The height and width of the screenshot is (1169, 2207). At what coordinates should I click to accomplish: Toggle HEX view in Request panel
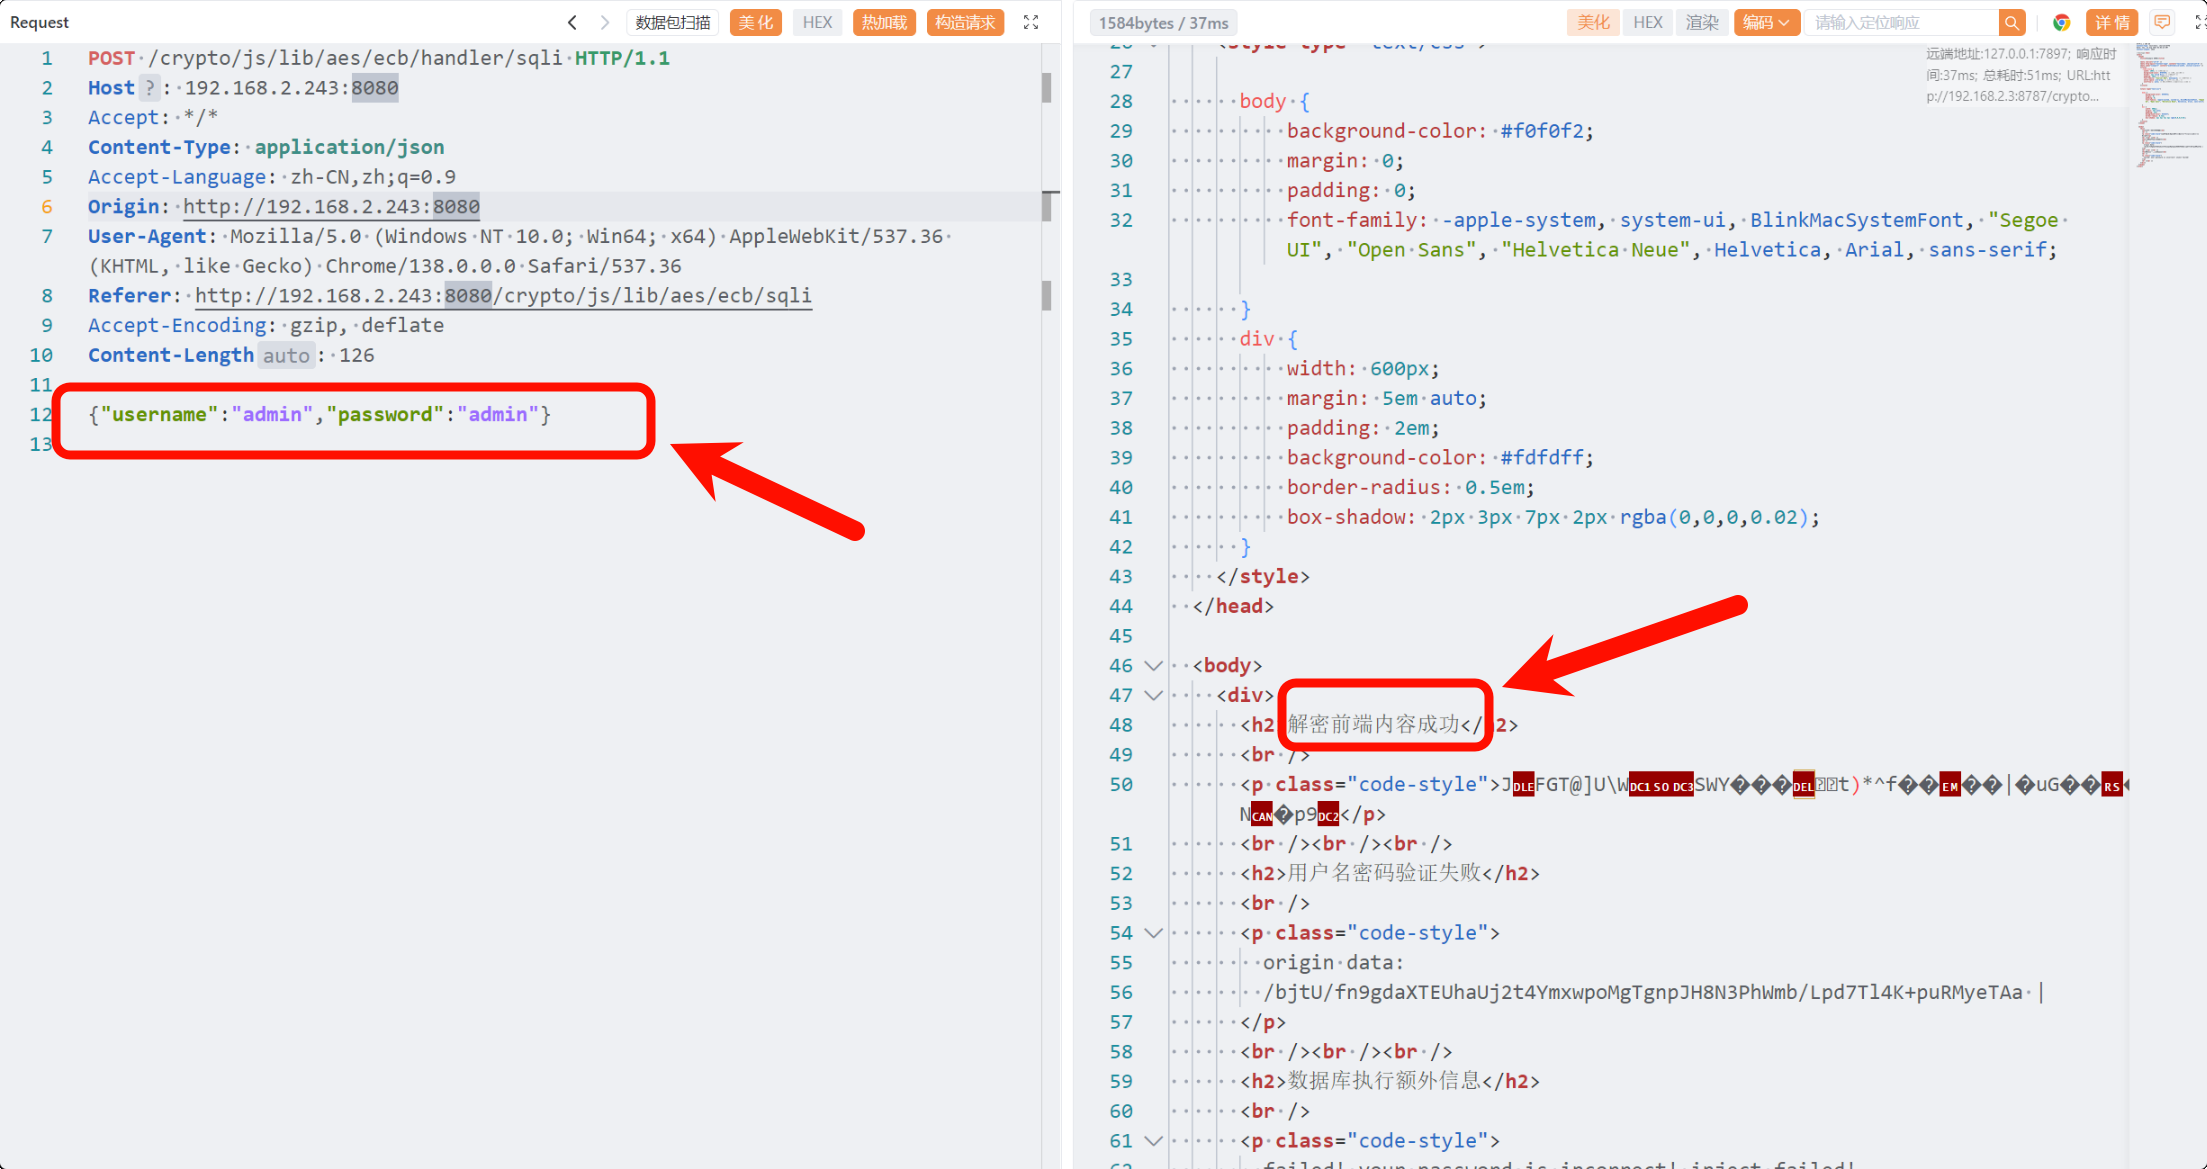point(817,22)
